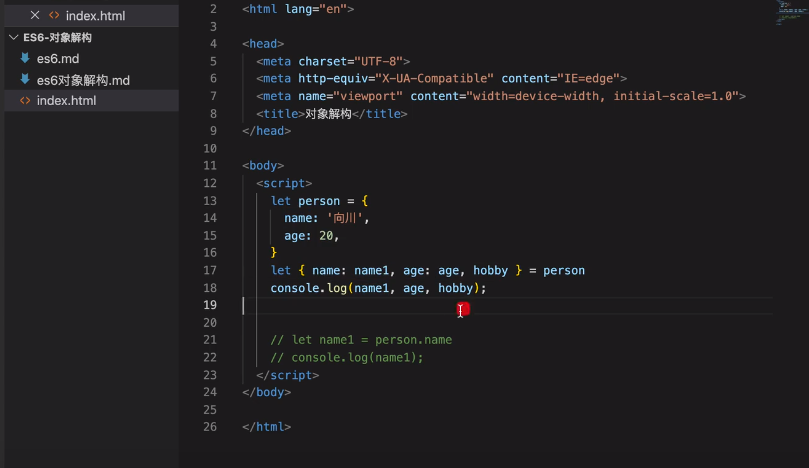The height and width of the screenshot is (468, 809).
Task: Click the closing </html> tag on line 26
Action: [x=267, y=427]
